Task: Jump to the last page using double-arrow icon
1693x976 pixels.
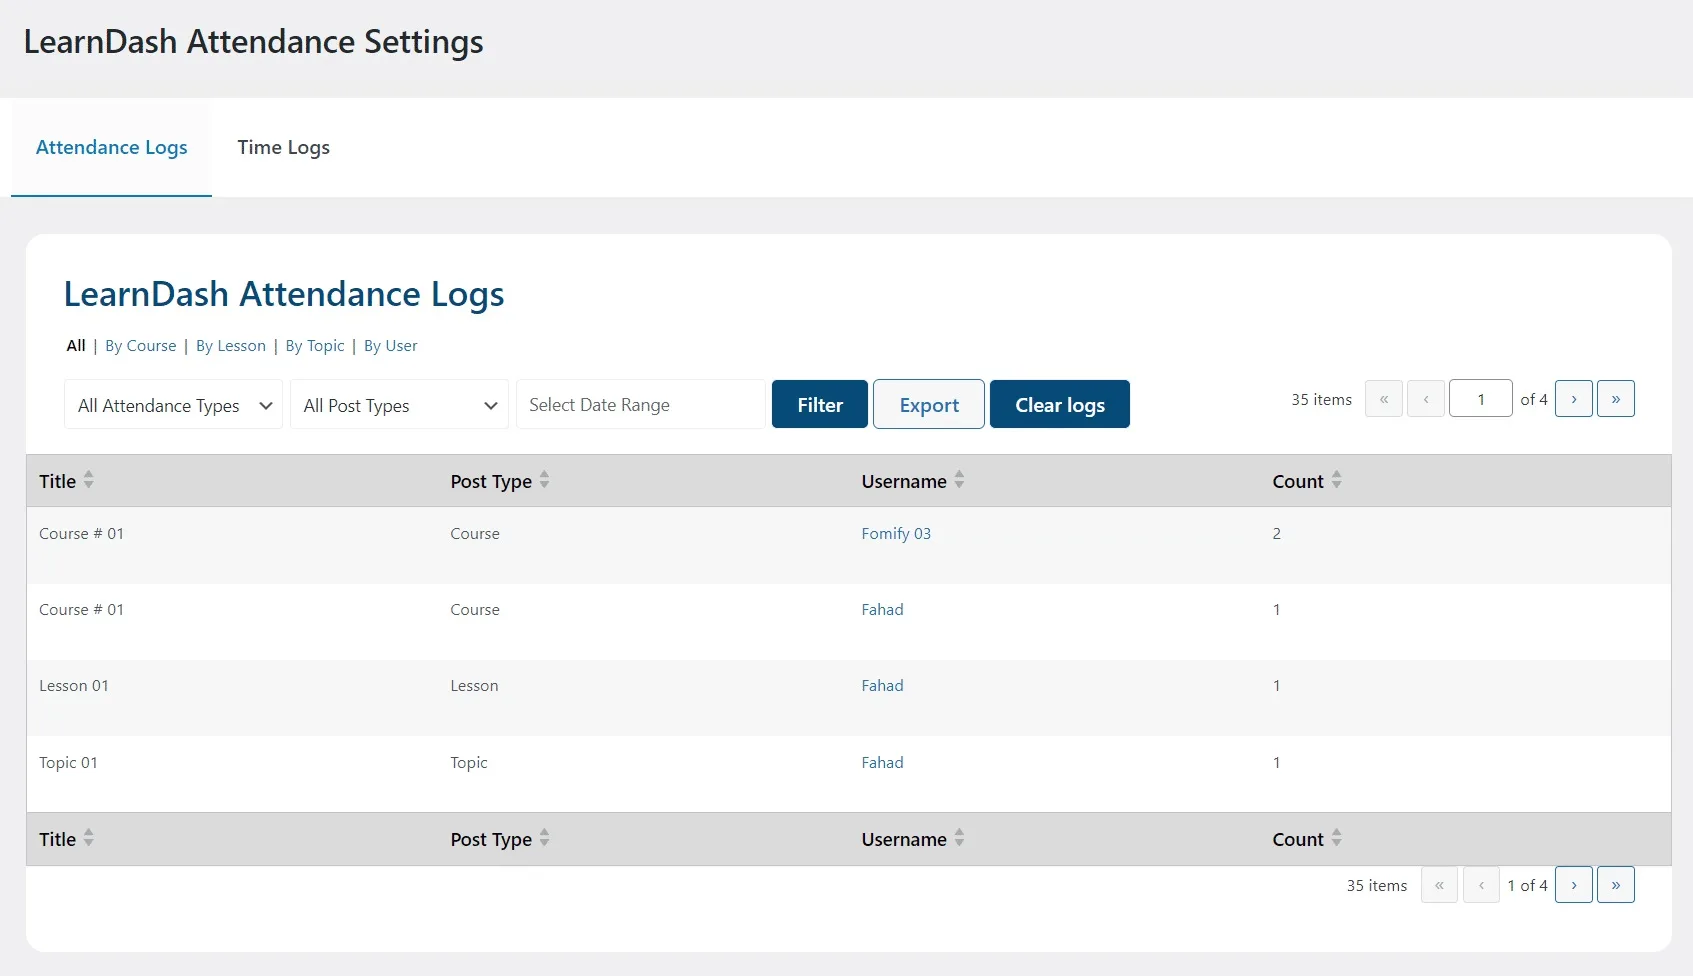Action: [1616, 398]
